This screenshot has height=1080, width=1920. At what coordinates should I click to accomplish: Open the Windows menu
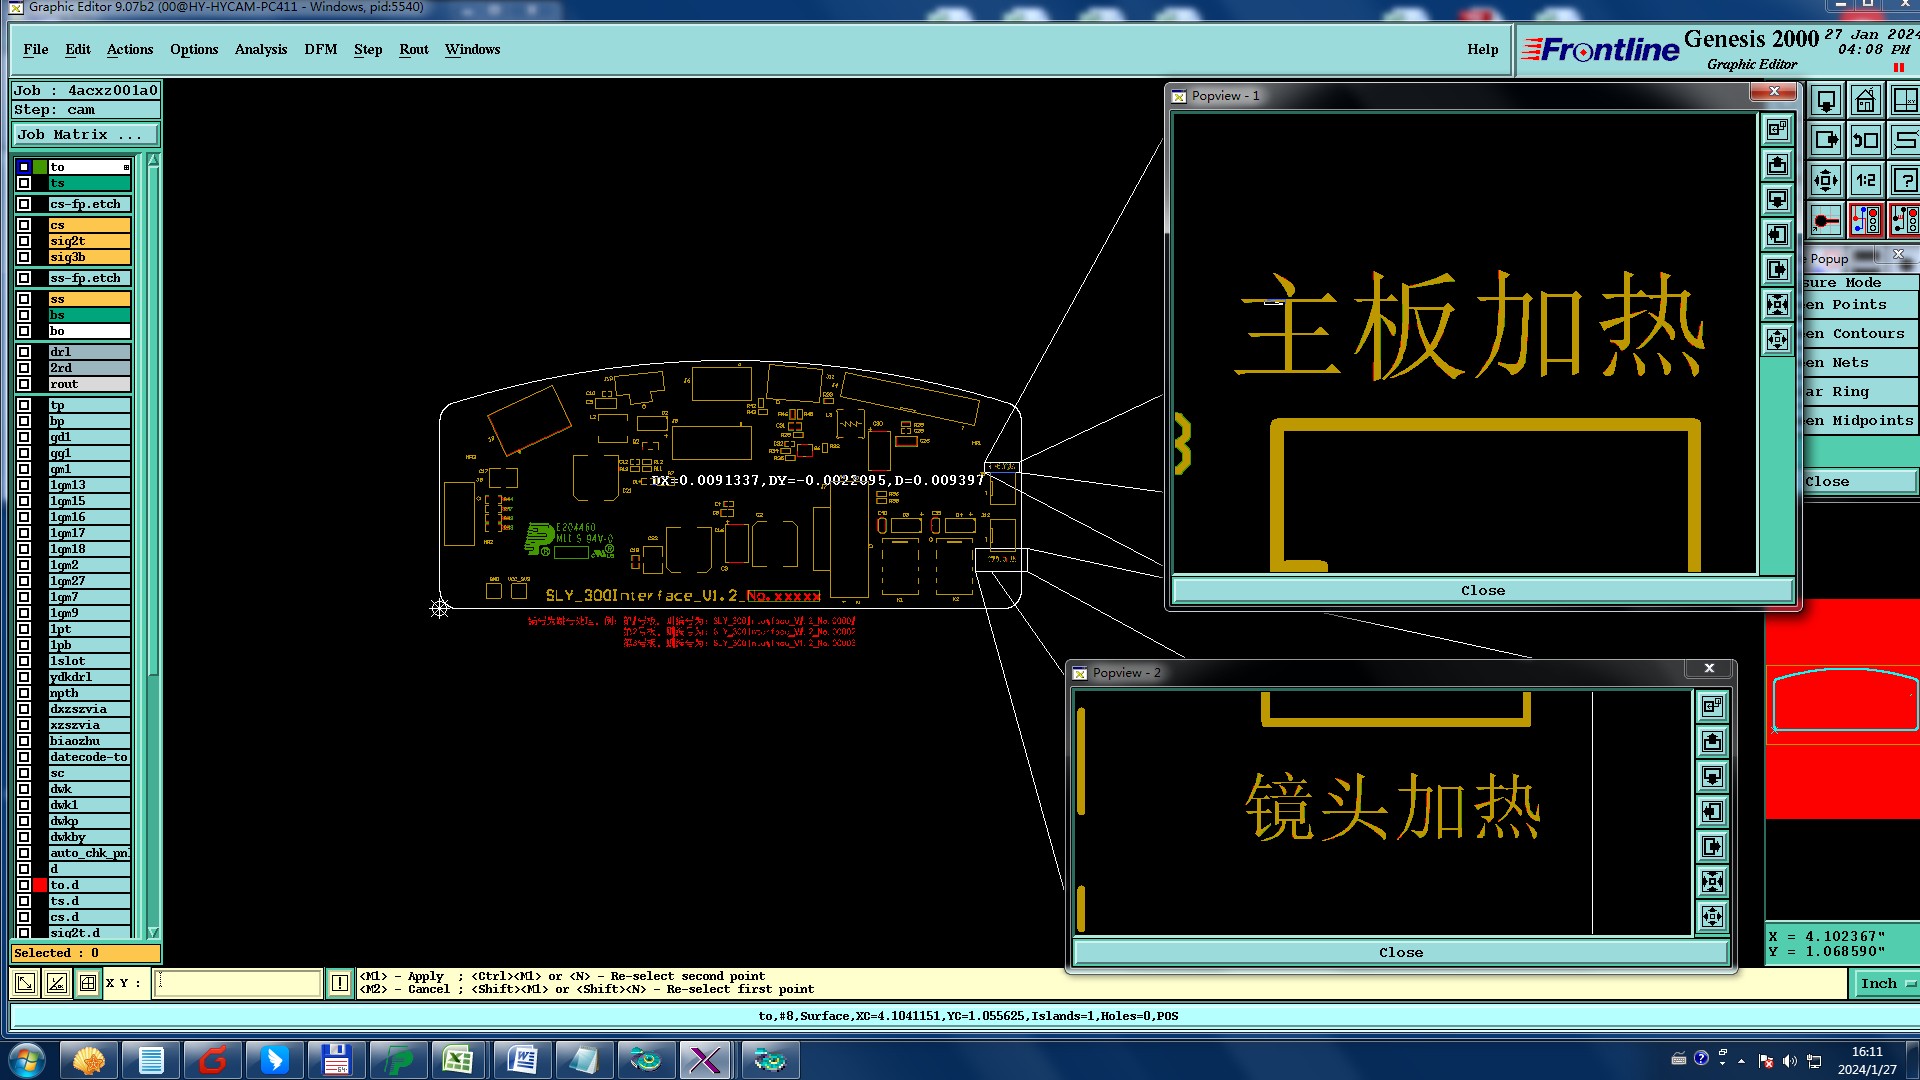[472, 49]
